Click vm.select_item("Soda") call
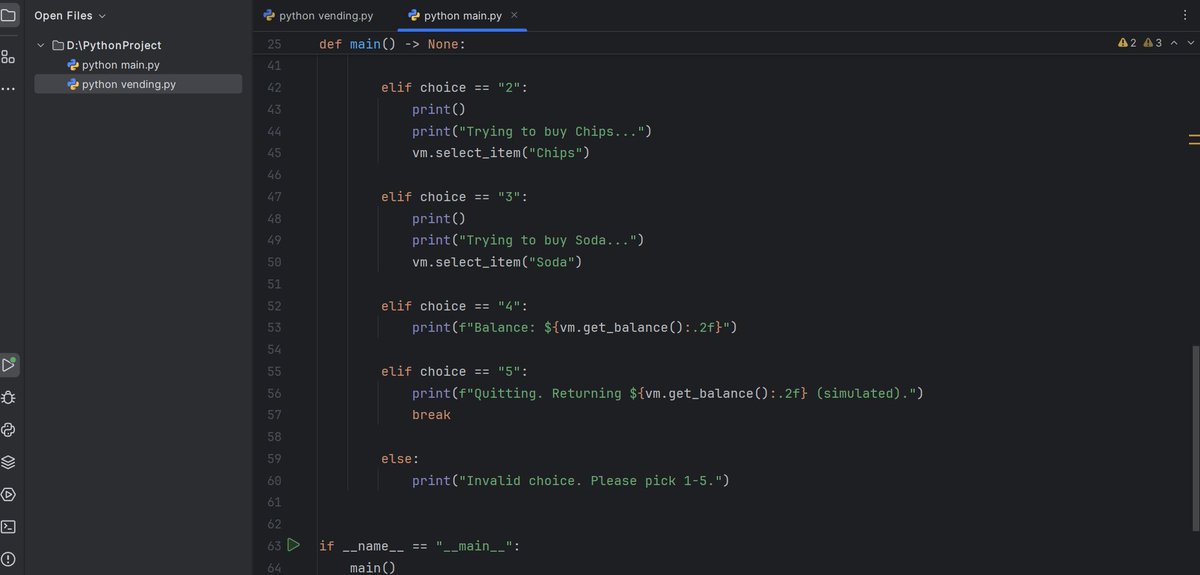 click(x=497, y=262)
